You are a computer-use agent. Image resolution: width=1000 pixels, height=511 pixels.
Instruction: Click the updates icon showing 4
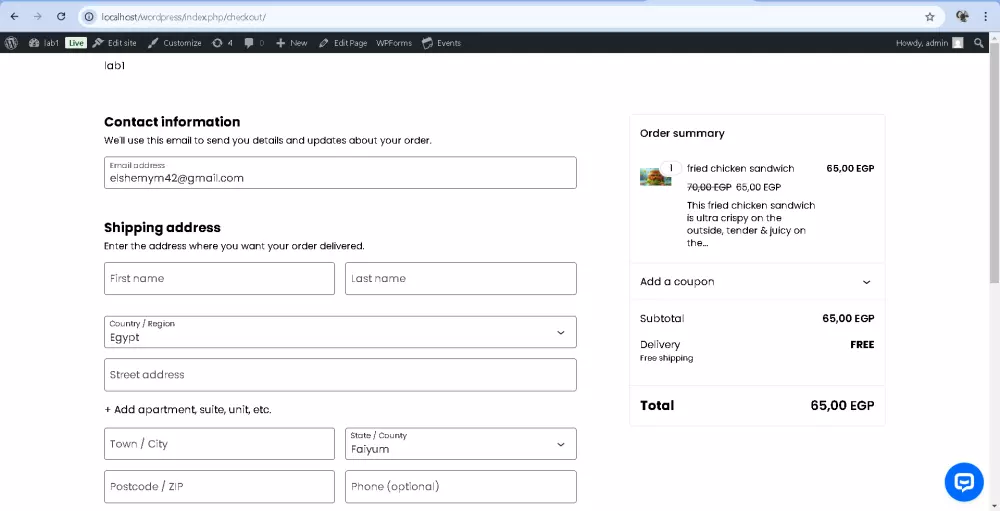(222, 43)
